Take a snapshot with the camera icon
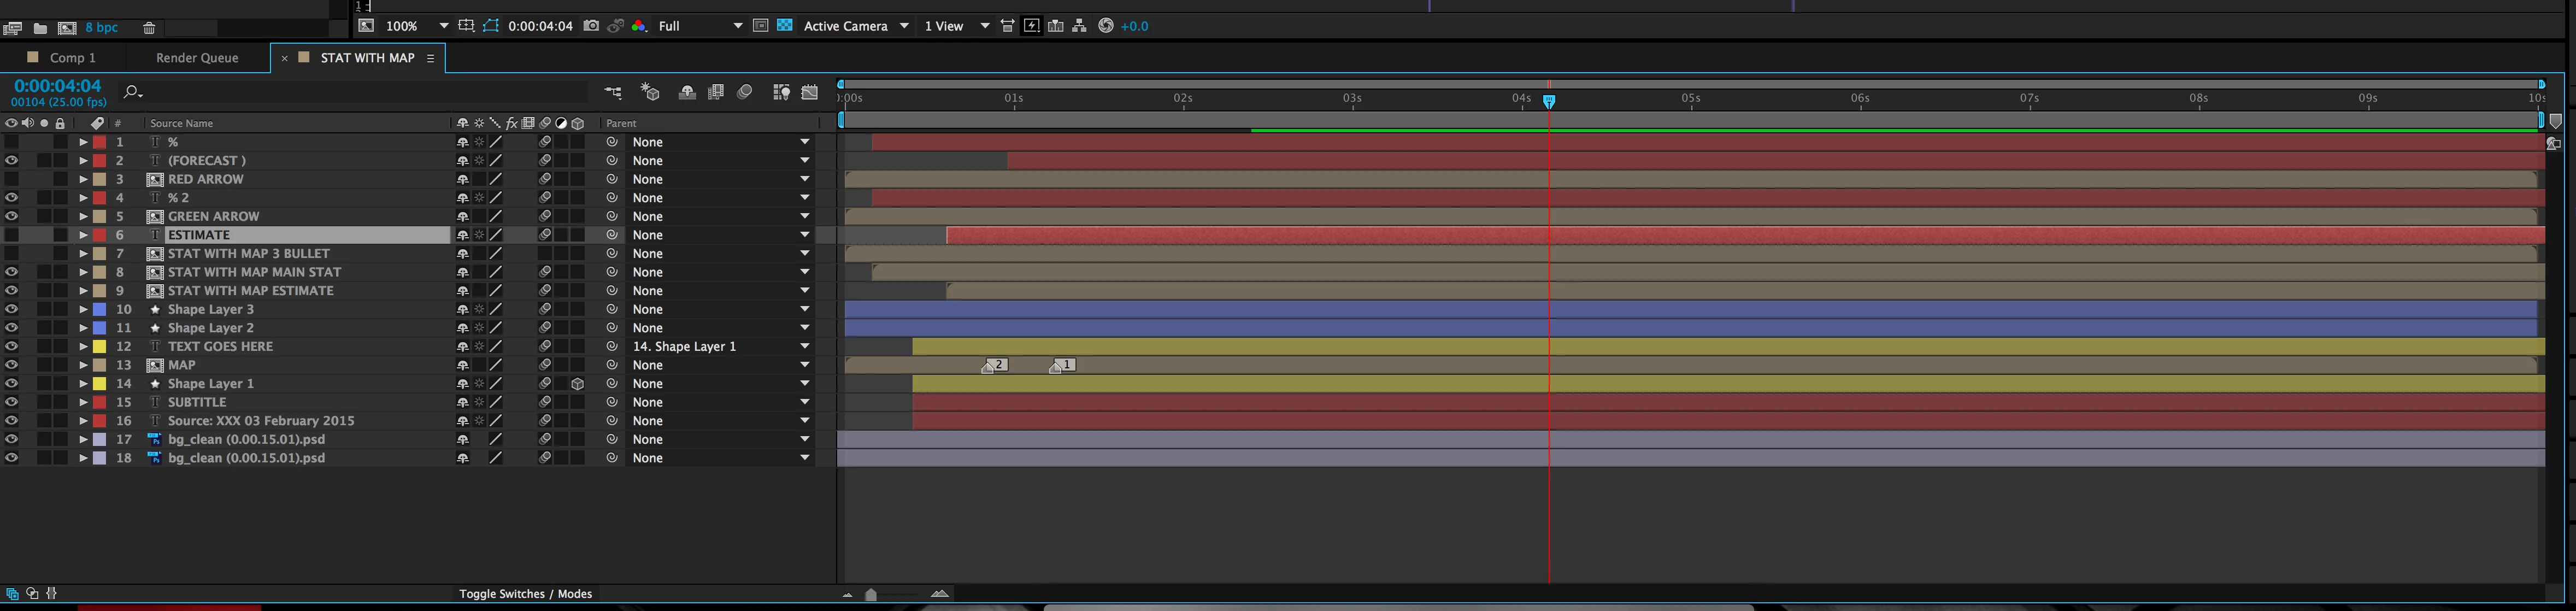Image resolution: width=2576 pixels, height=611 pixels. coord(591,26)
